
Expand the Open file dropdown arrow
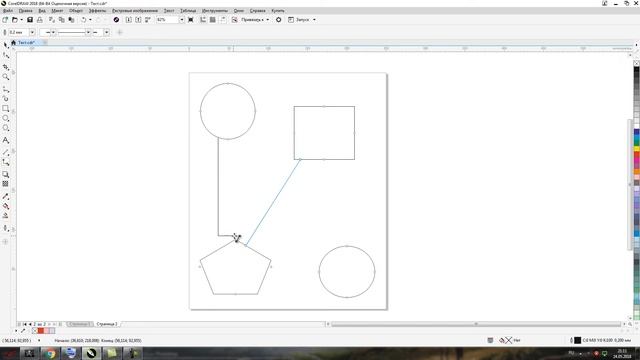21,20
